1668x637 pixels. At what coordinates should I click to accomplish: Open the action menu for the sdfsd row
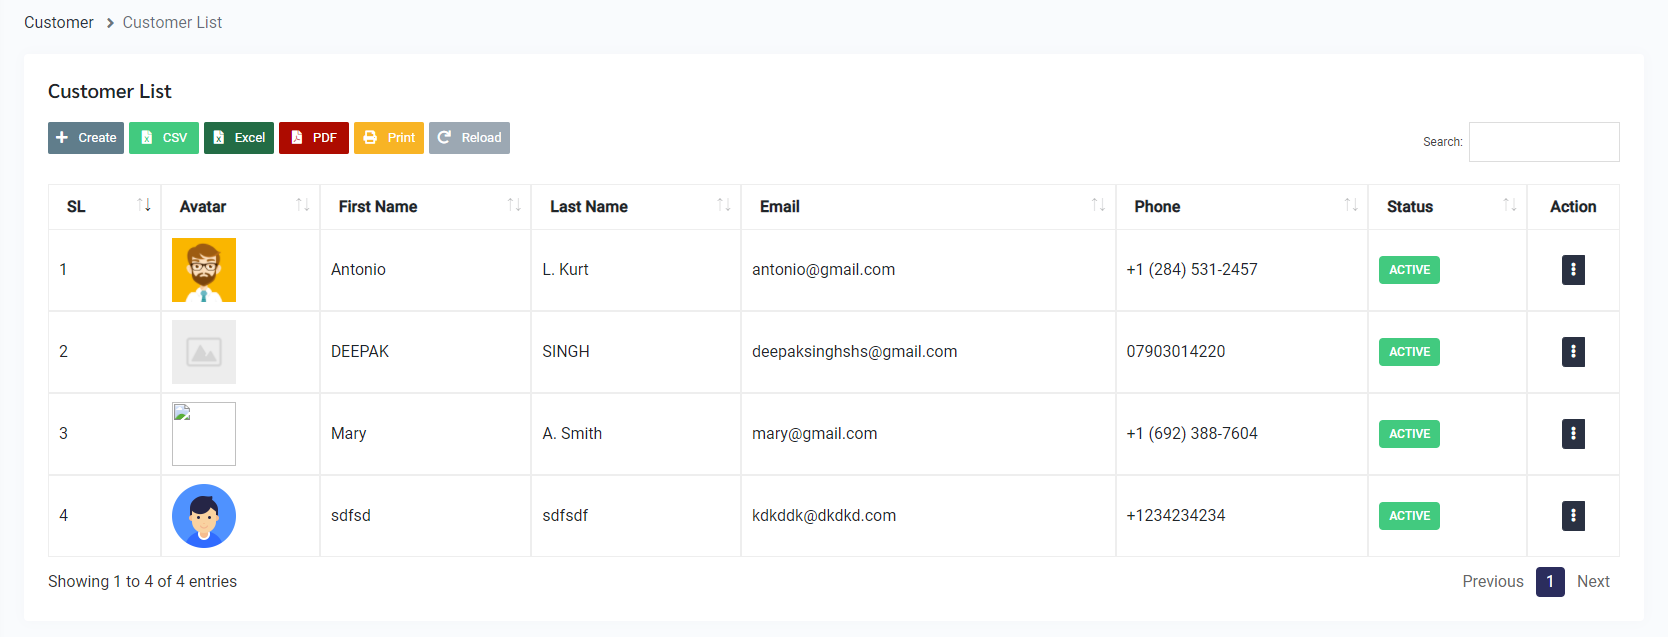pyautogui.click(x=1573, y=516)
